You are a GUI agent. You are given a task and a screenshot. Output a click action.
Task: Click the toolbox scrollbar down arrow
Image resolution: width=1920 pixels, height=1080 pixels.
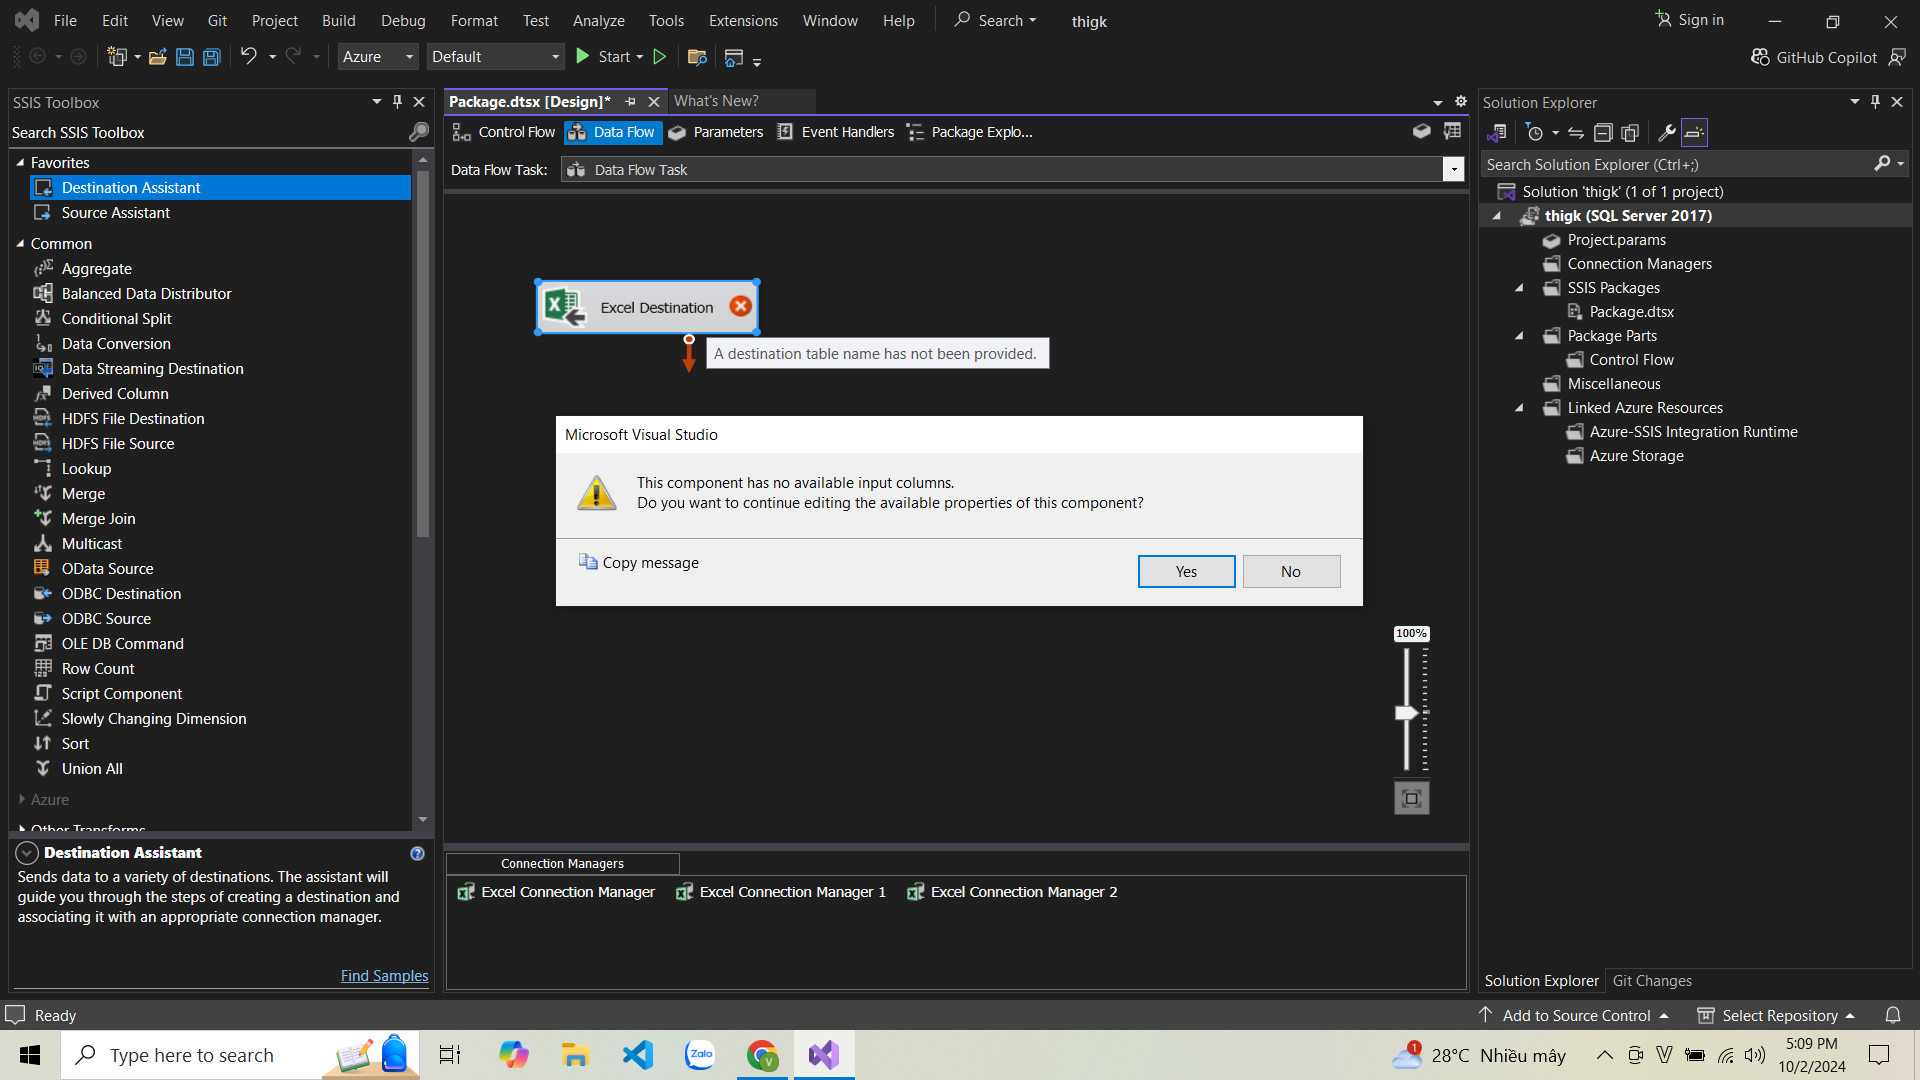point(423,819)
